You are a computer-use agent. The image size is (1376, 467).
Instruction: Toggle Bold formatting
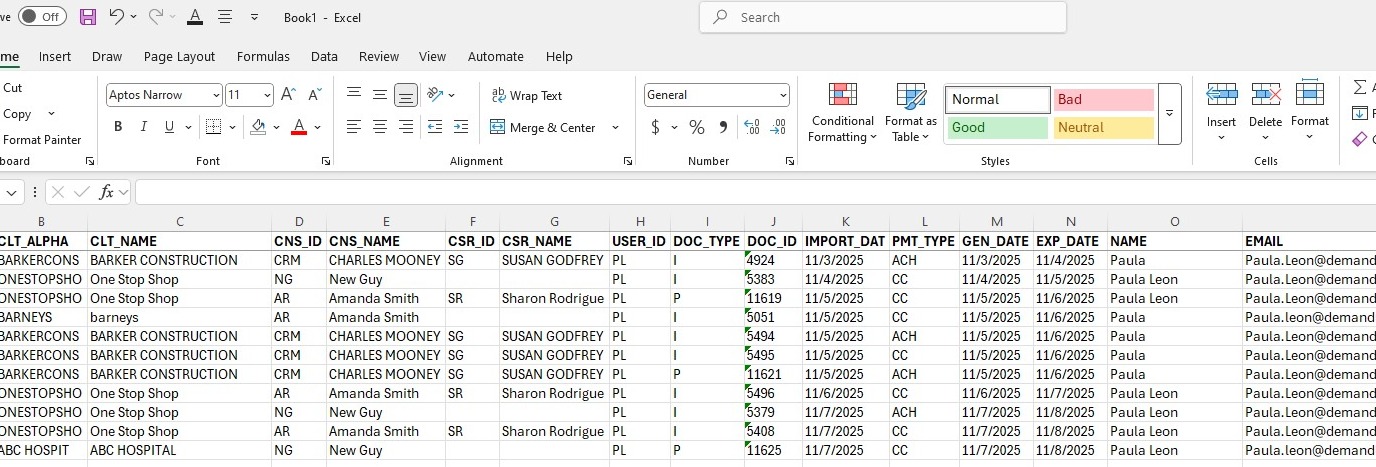(118, 127)
